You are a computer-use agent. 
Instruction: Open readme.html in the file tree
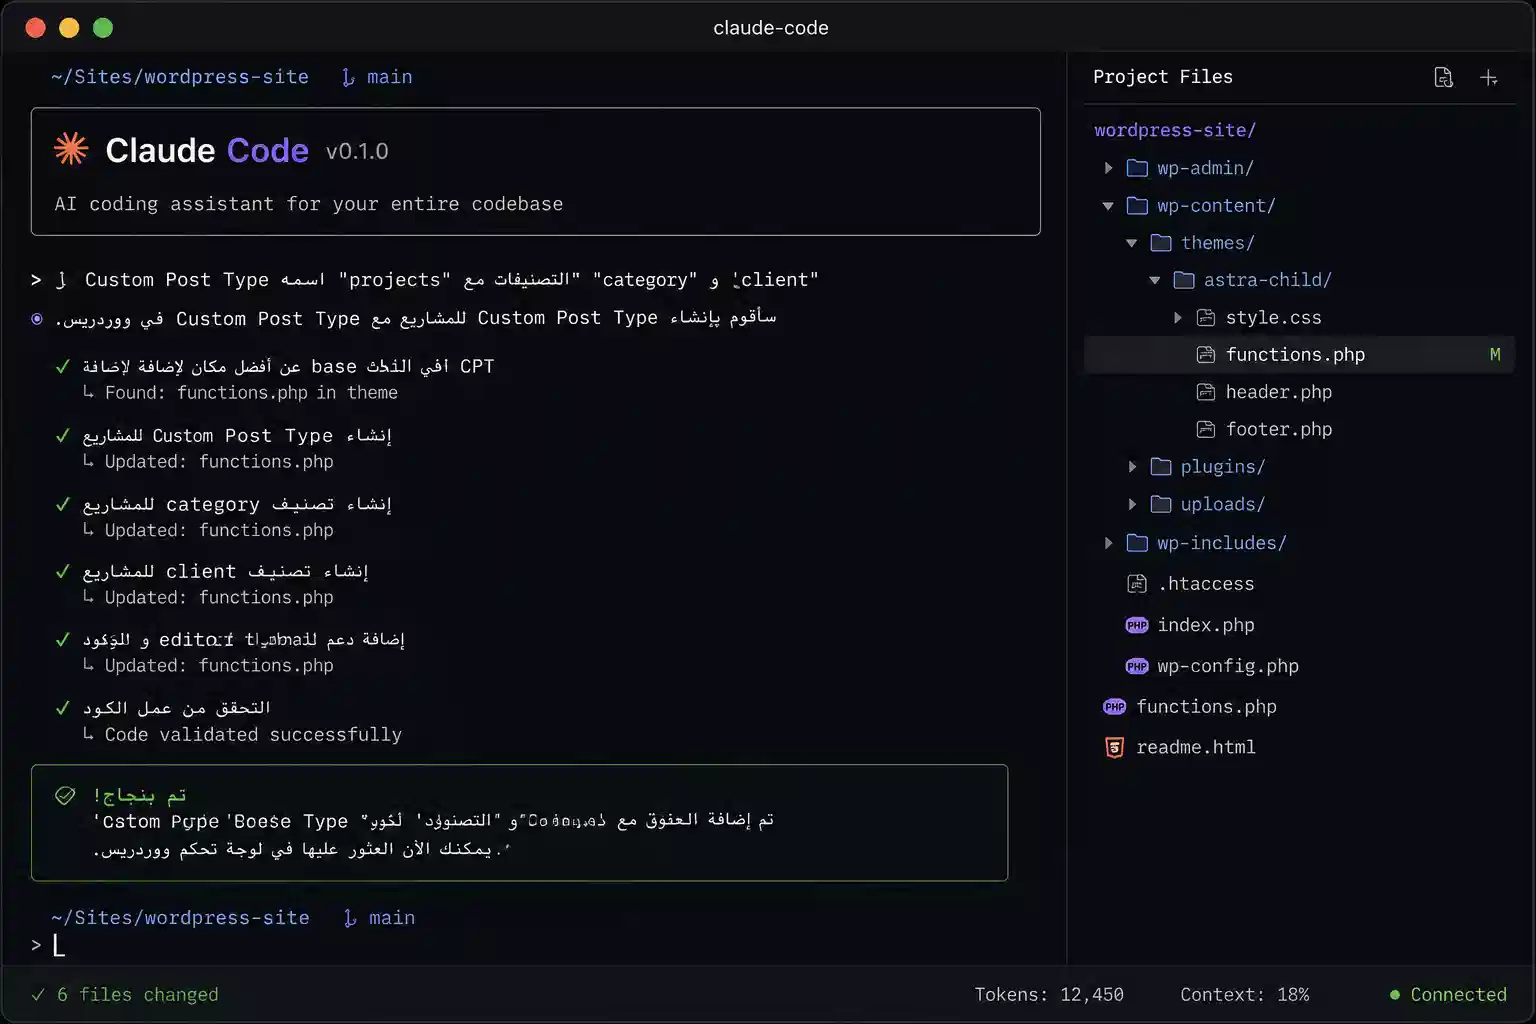tap(1196, 748)
